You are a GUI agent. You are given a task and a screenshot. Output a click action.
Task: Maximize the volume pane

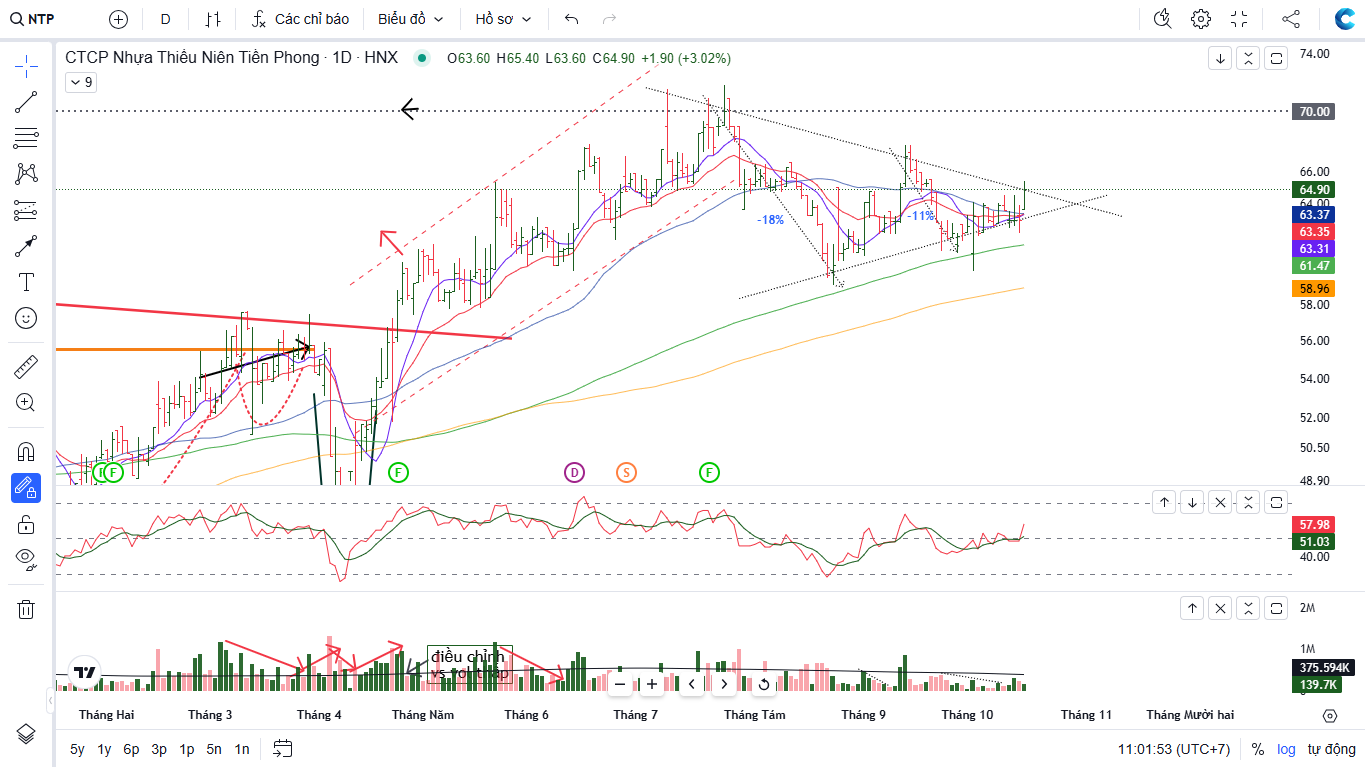(1276, 607)
